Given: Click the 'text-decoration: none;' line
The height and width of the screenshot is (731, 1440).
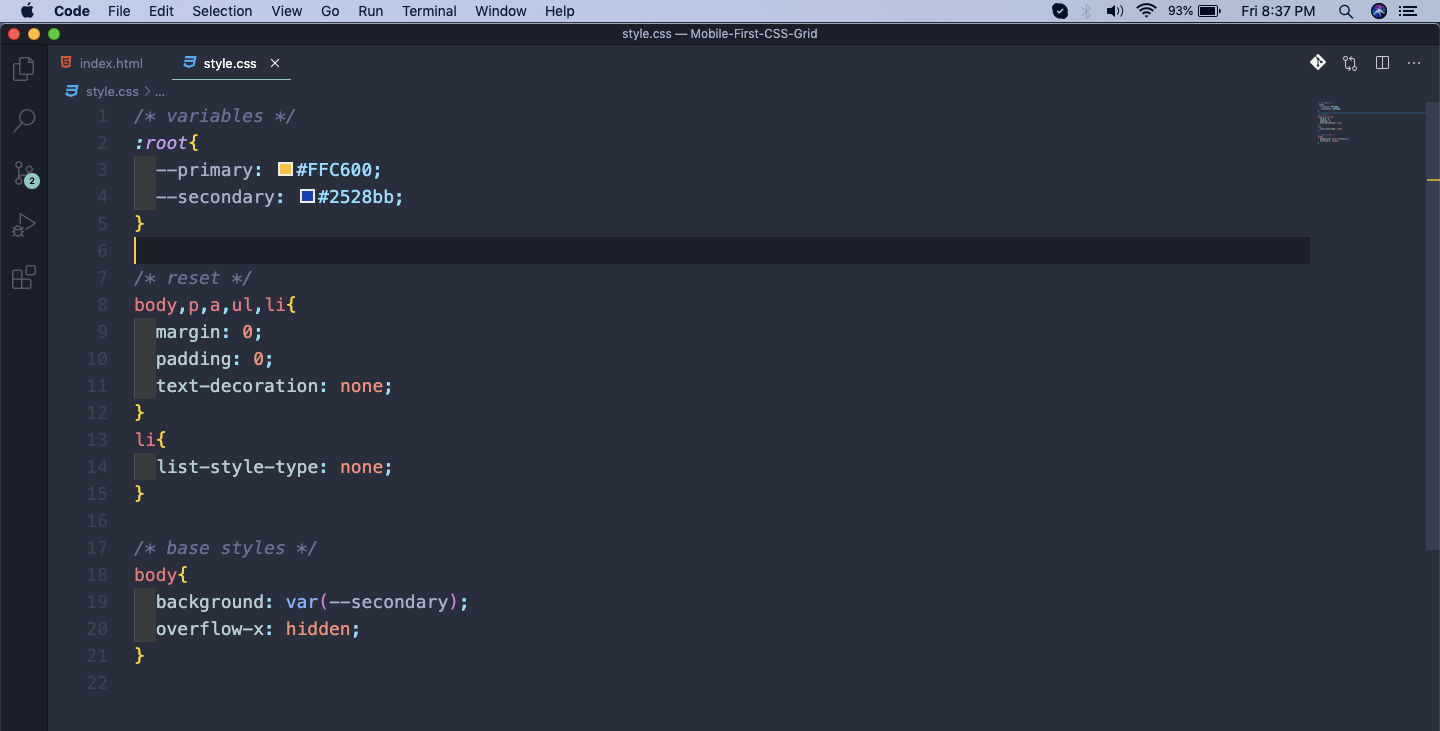Looking at the screenshot, I should coord(274,385).
